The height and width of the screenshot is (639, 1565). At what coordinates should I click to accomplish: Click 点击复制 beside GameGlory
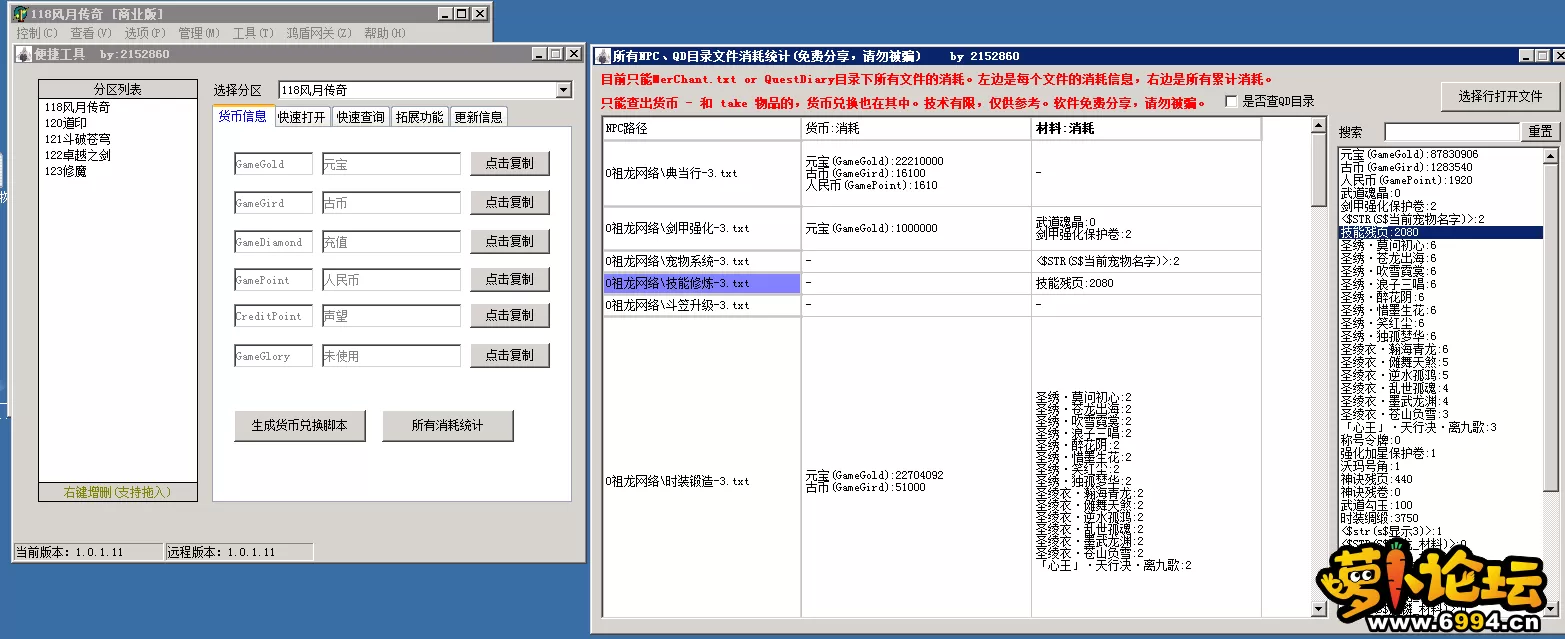coord(510,355)
